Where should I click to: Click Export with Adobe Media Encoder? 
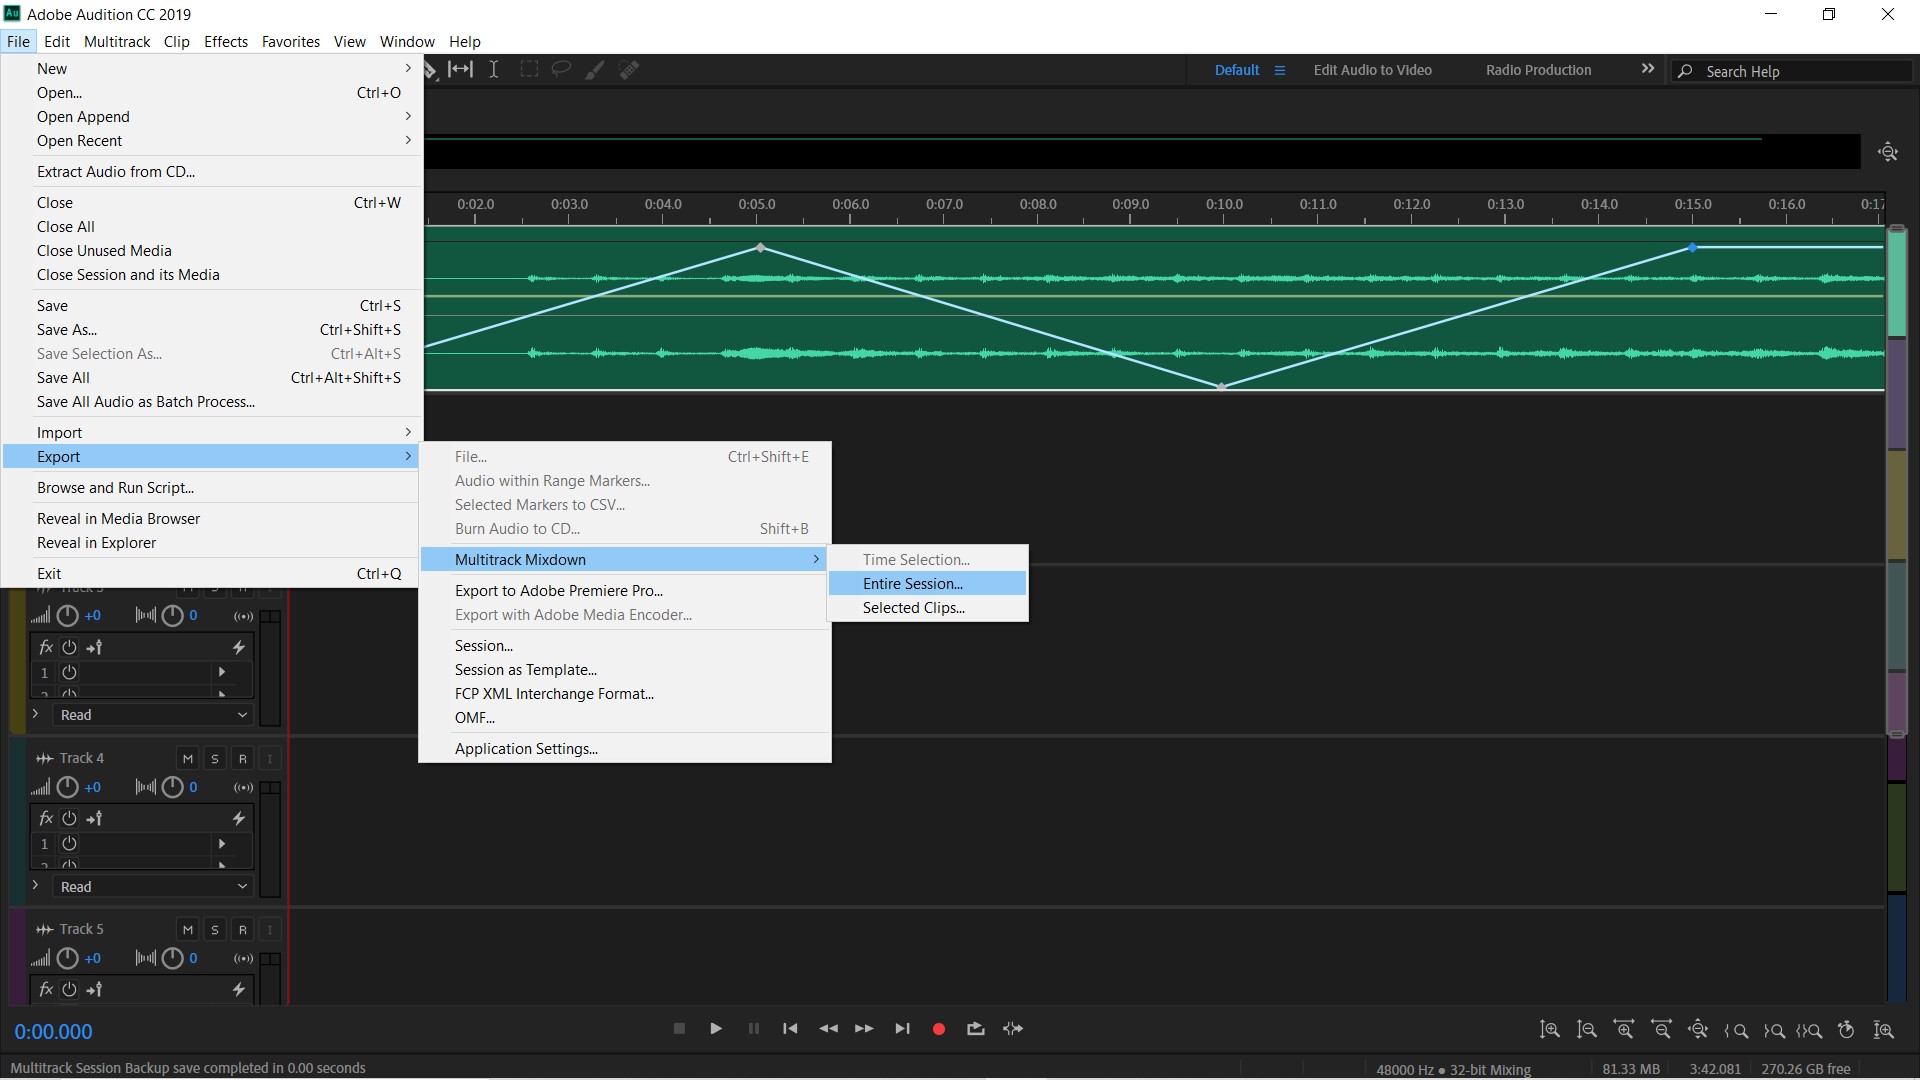[573, 615]
